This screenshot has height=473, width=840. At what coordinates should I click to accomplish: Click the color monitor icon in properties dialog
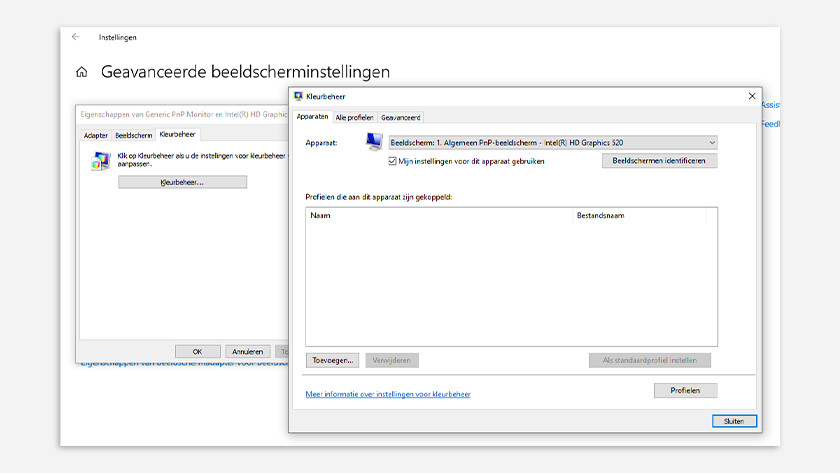[100, 160]
